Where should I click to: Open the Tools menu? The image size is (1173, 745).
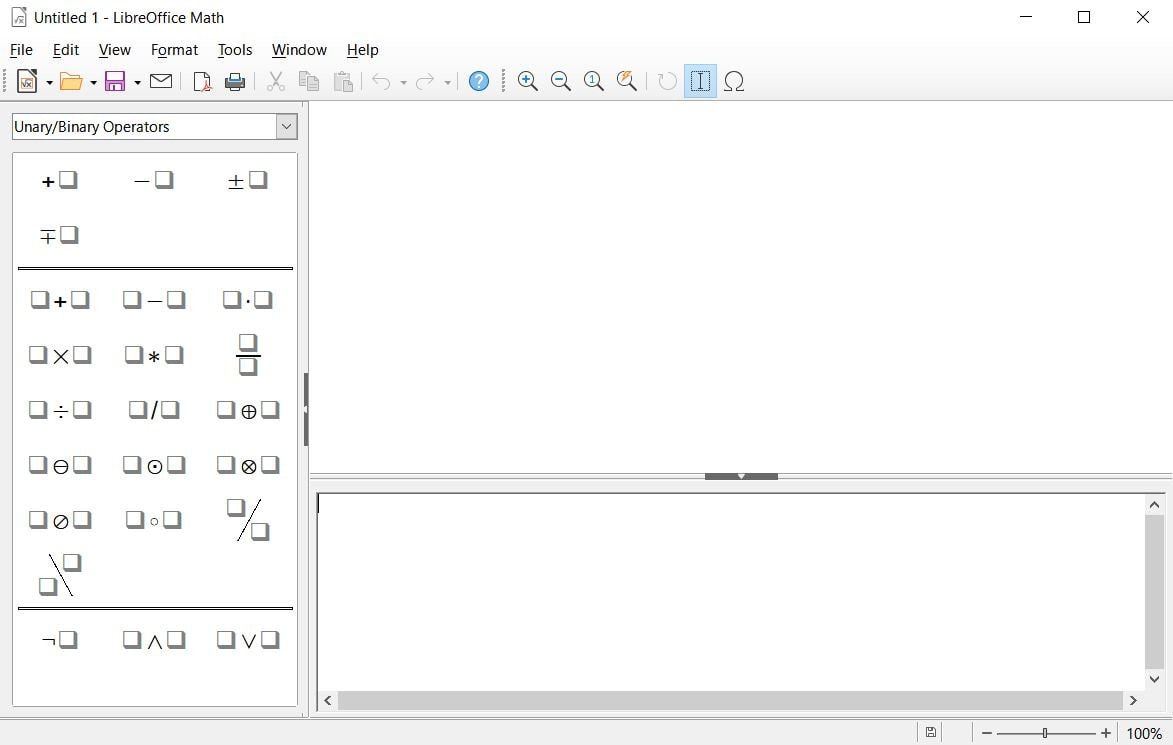point(235,50)
